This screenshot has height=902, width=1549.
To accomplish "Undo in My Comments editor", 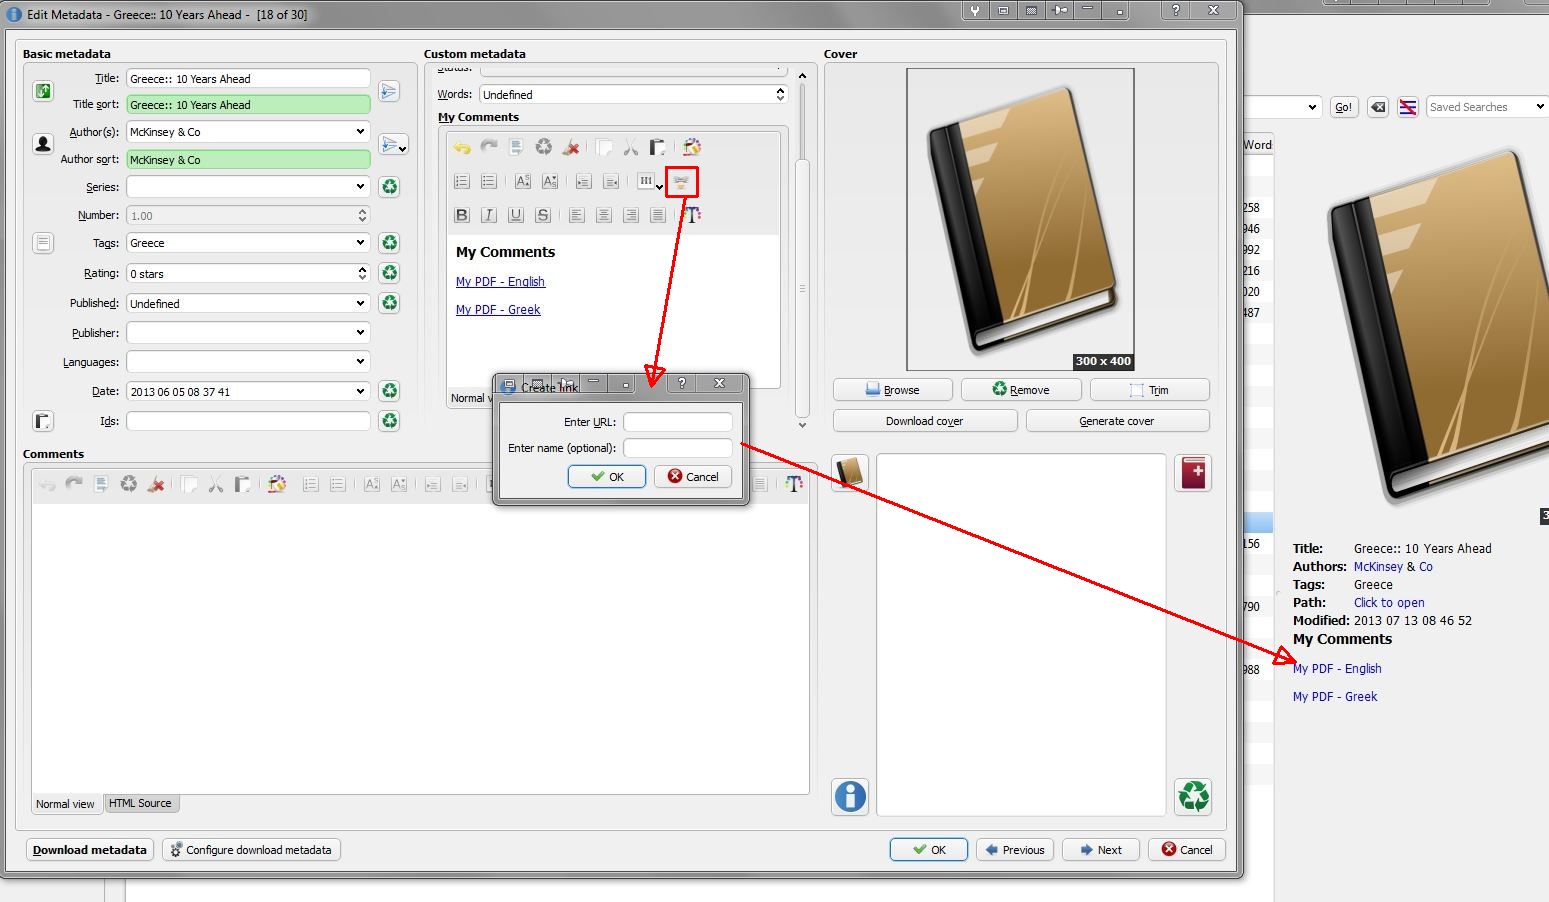I will click(462, 147).
